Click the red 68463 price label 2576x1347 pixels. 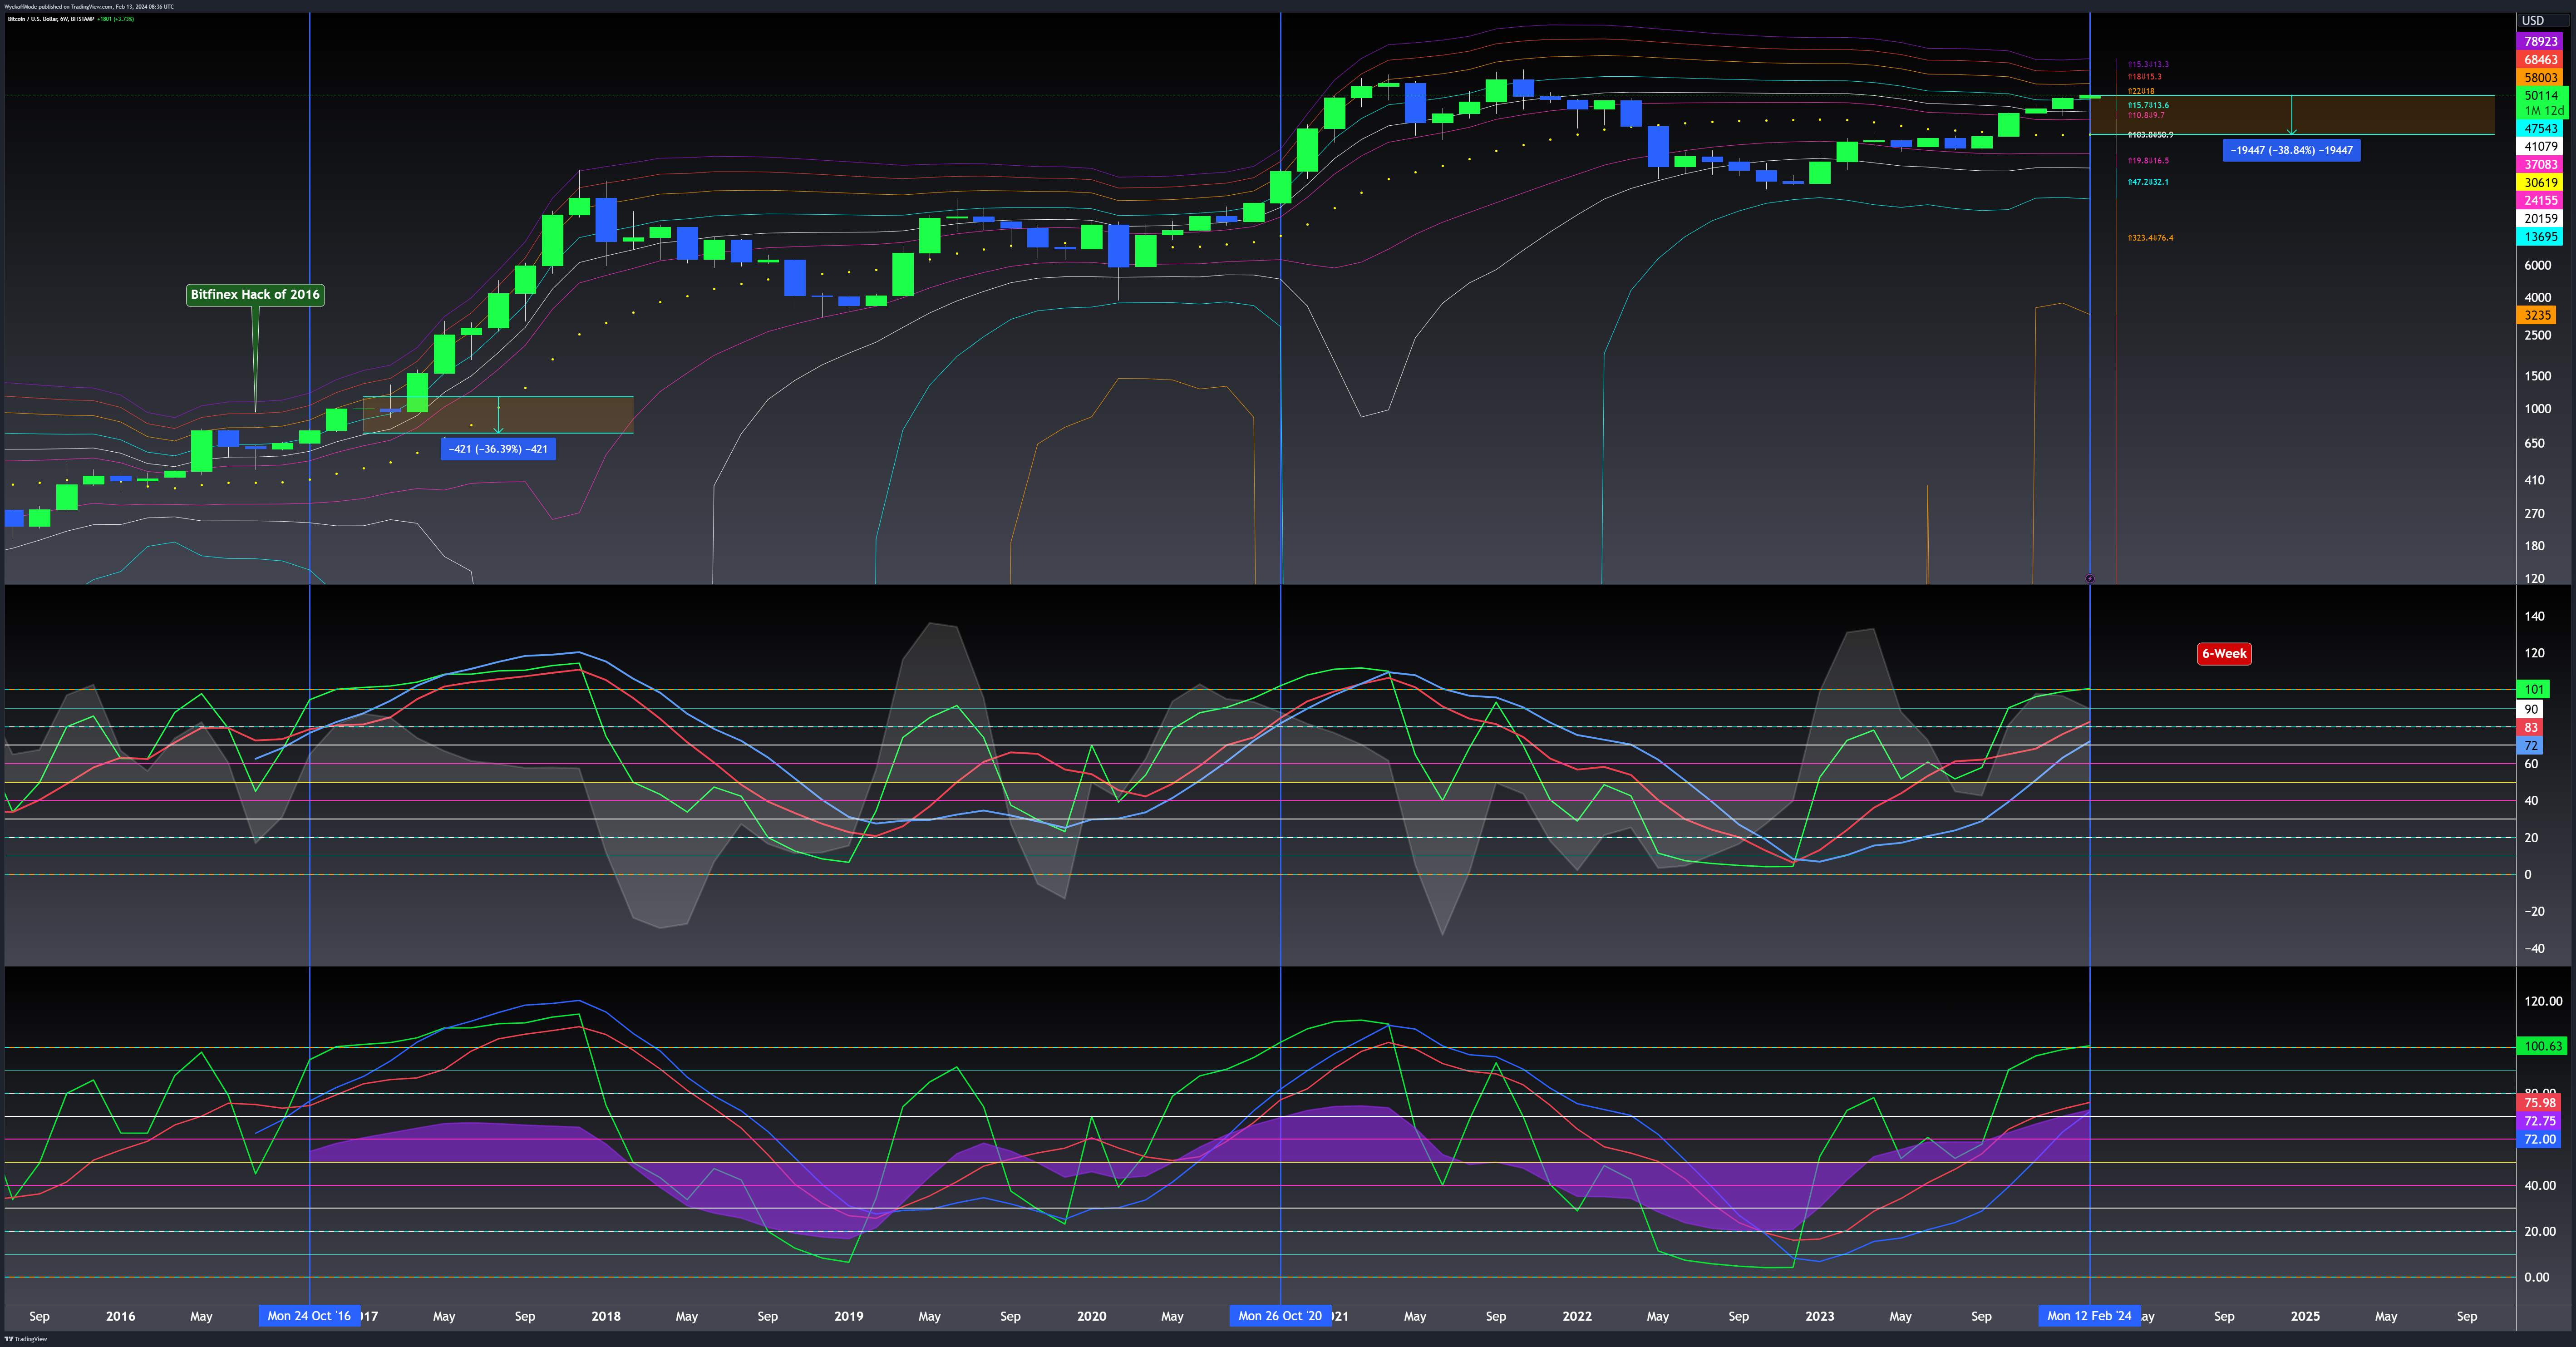(x=2540, y=60)
